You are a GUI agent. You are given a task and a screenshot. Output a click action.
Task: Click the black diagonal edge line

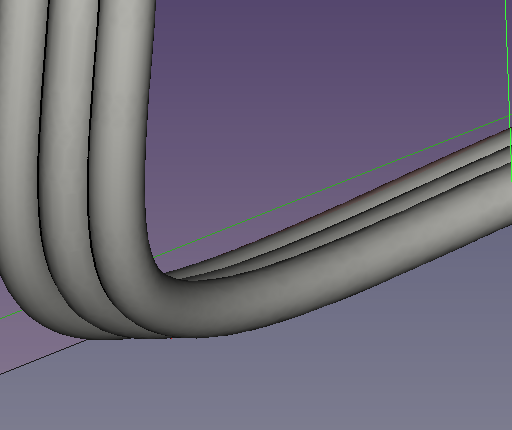(43, 357)
